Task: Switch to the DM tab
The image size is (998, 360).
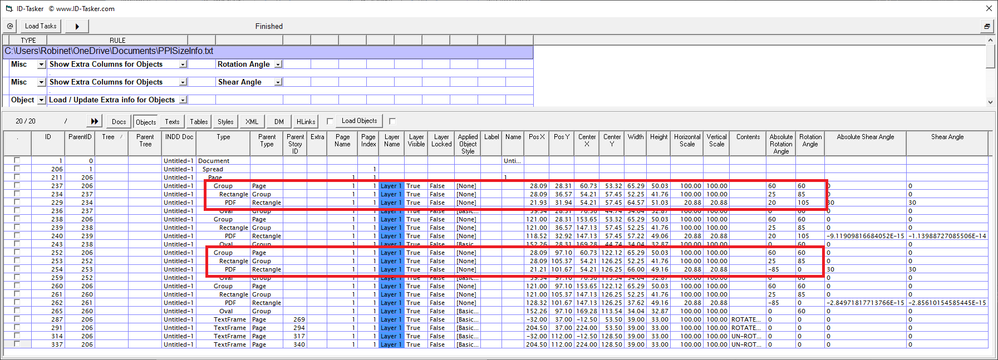Action: coord(279,121)
